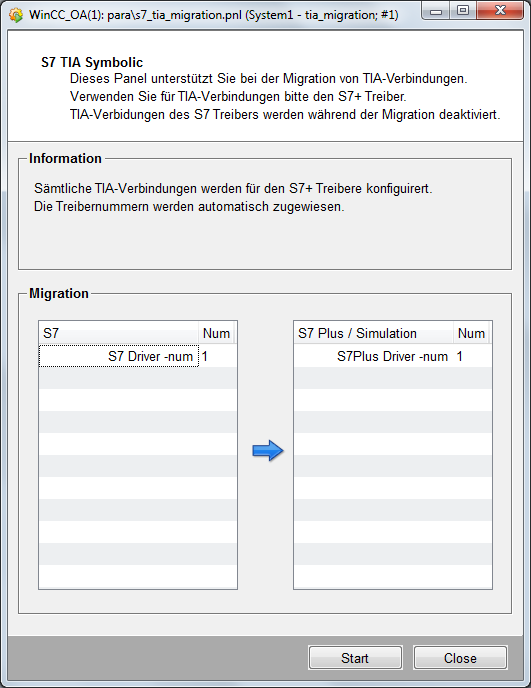531x688 pixels.
Task: Close the migration panel via Close button
Action: click(x=460, y=658)
